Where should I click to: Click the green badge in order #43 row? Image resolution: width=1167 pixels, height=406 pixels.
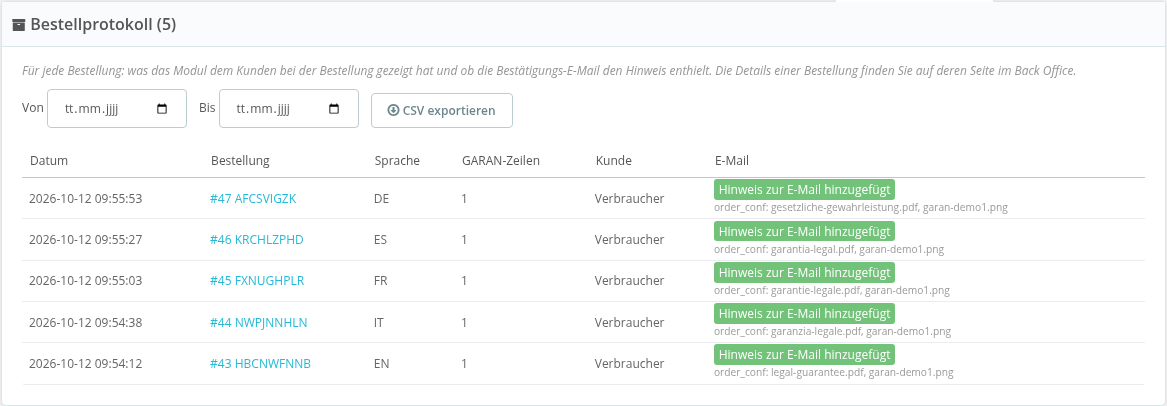(x=805, y=355)
